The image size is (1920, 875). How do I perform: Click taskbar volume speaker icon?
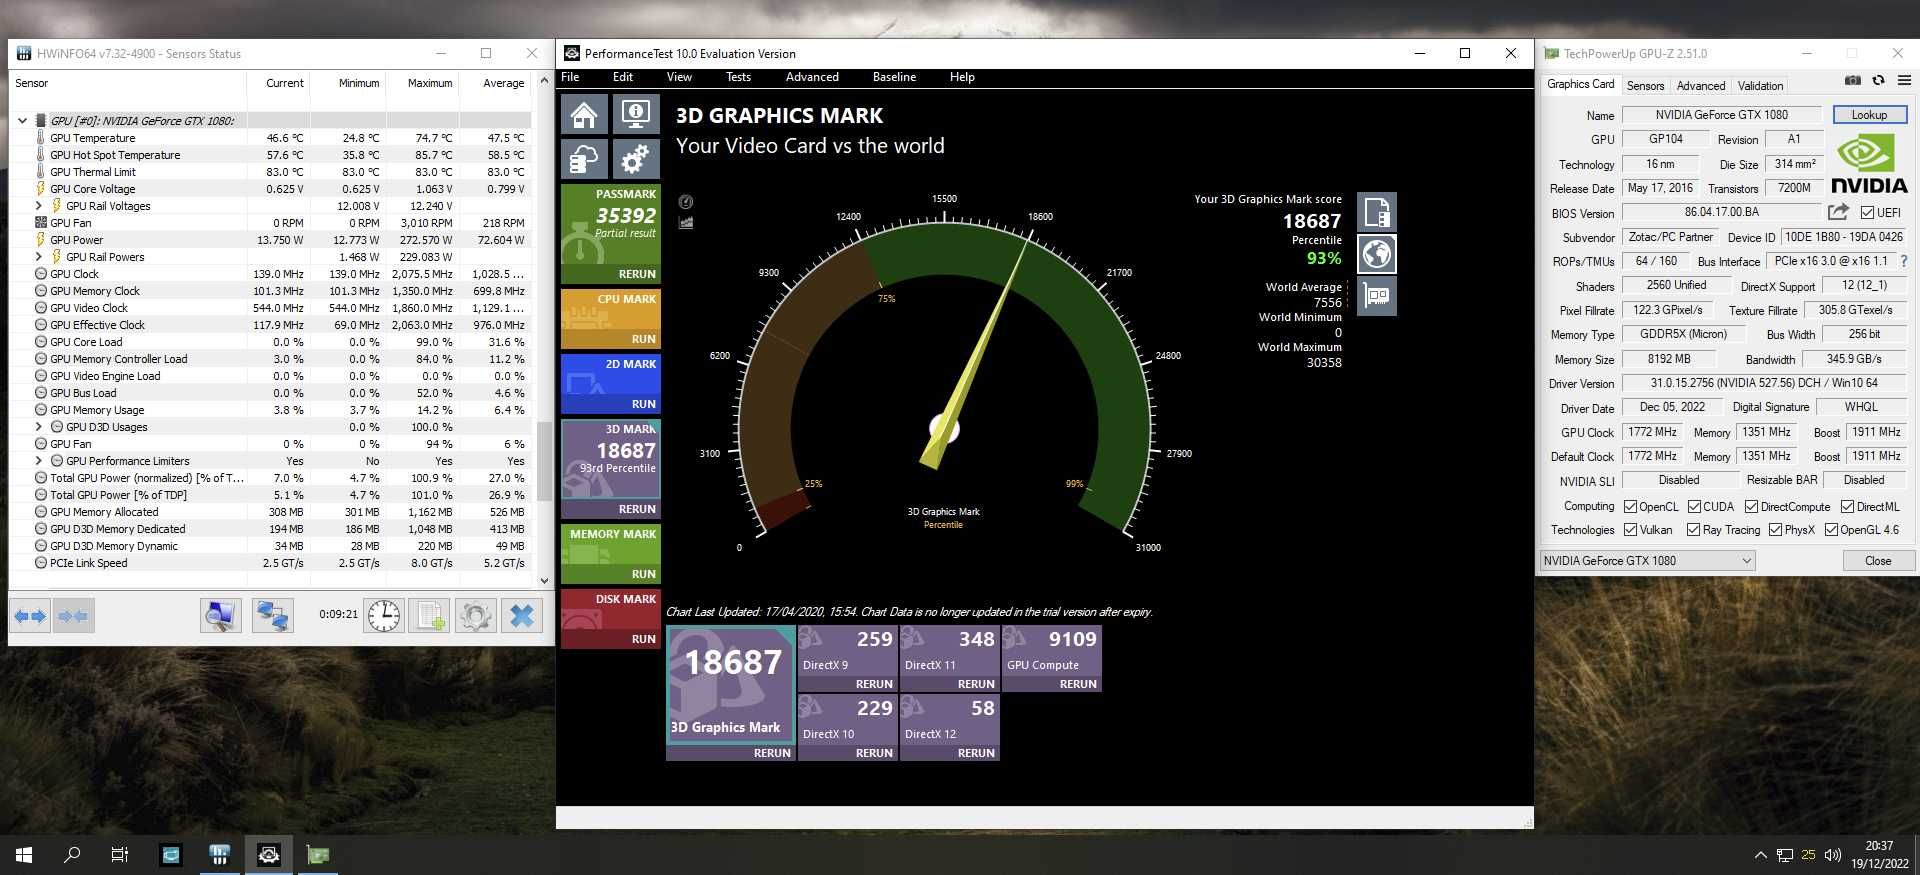tap(1833, 855)
